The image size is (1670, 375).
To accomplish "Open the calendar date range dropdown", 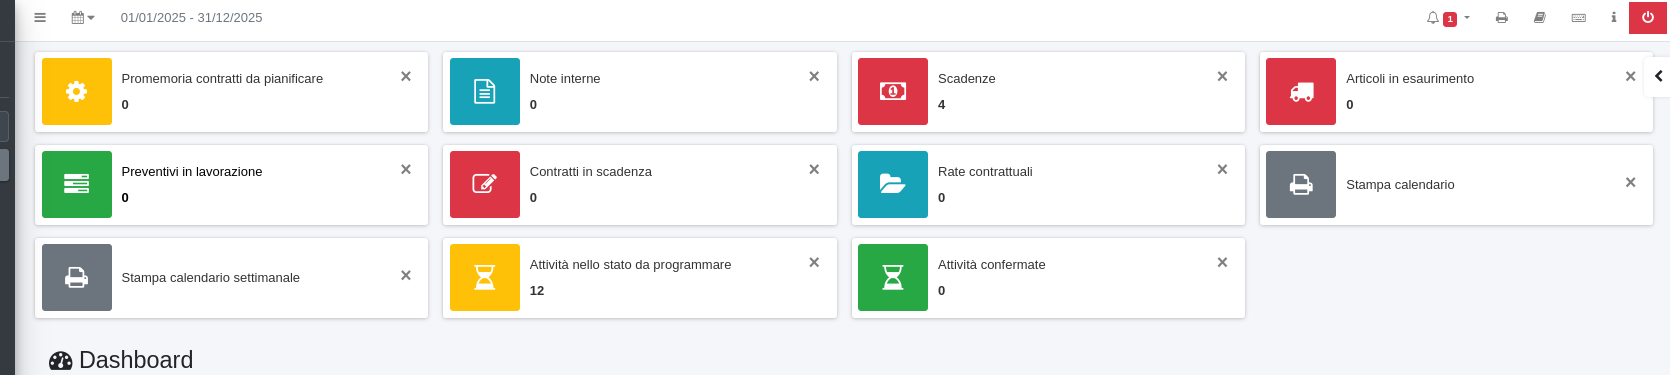I will (x=83, y=17).
